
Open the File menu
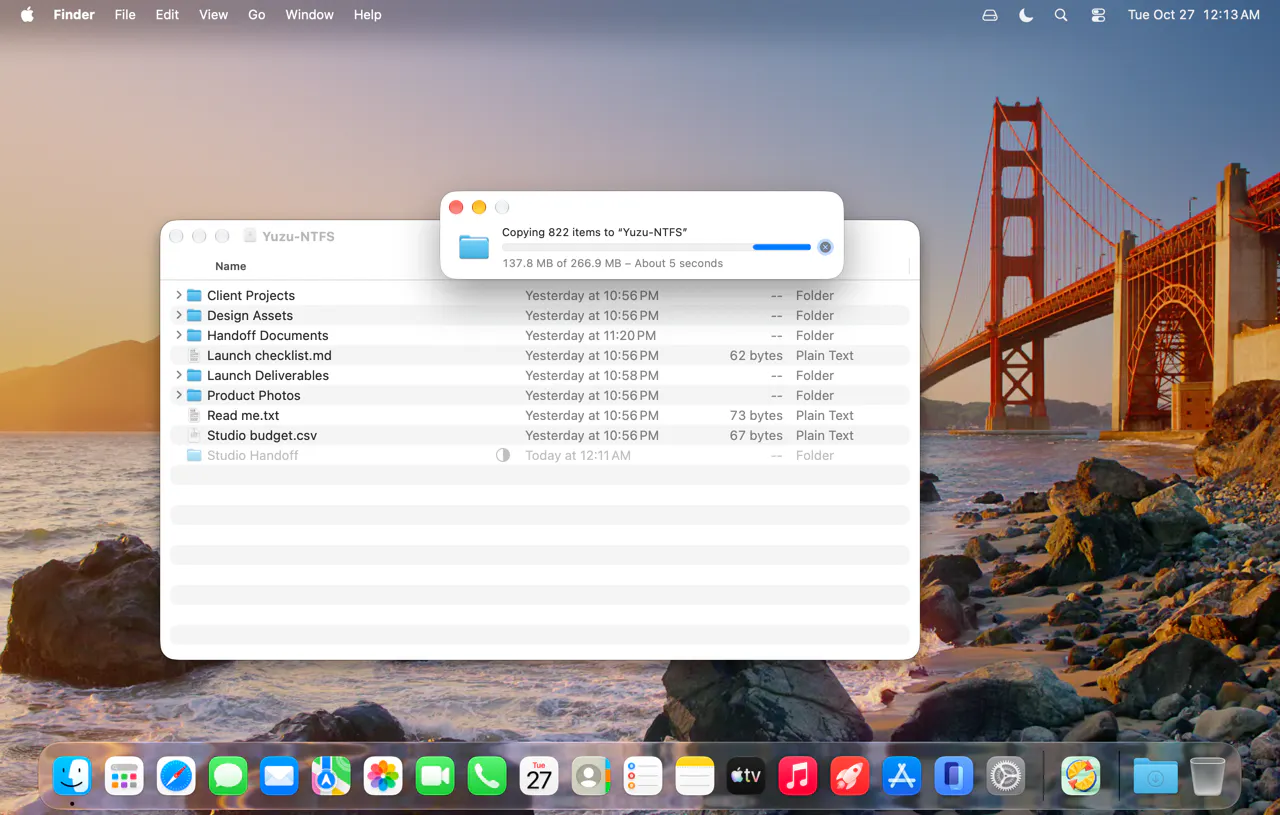tap(125, 15)
